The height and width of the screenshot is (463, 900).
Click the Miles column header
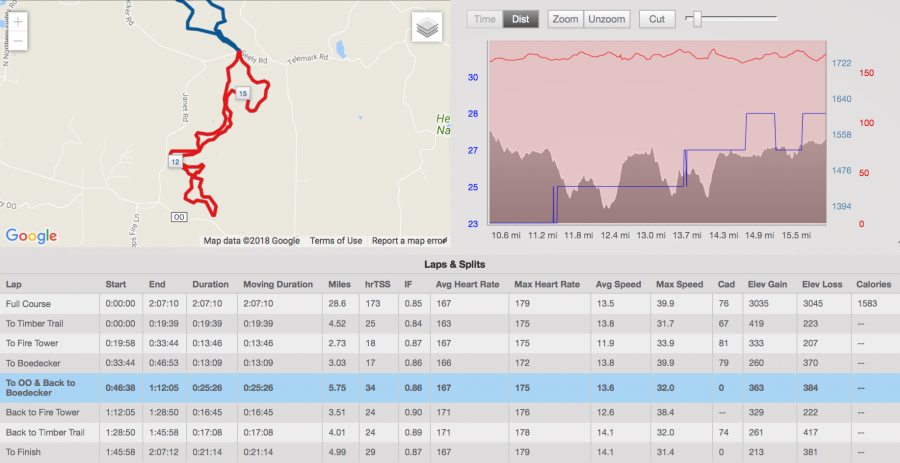339,284
